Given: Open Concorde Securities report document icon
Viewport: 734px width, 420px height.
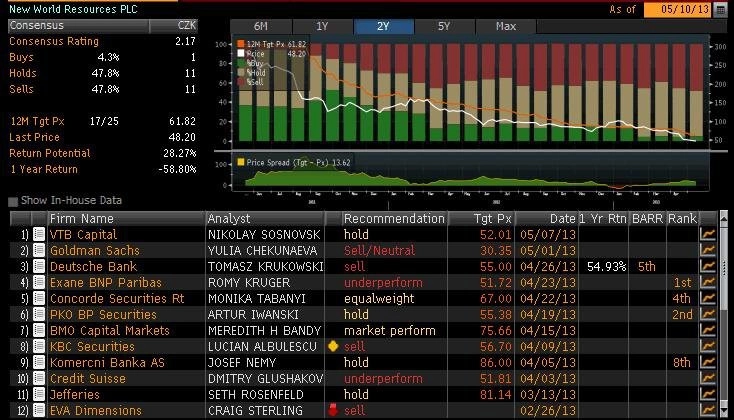Looking at the screenshot, I should pos(39,298).
